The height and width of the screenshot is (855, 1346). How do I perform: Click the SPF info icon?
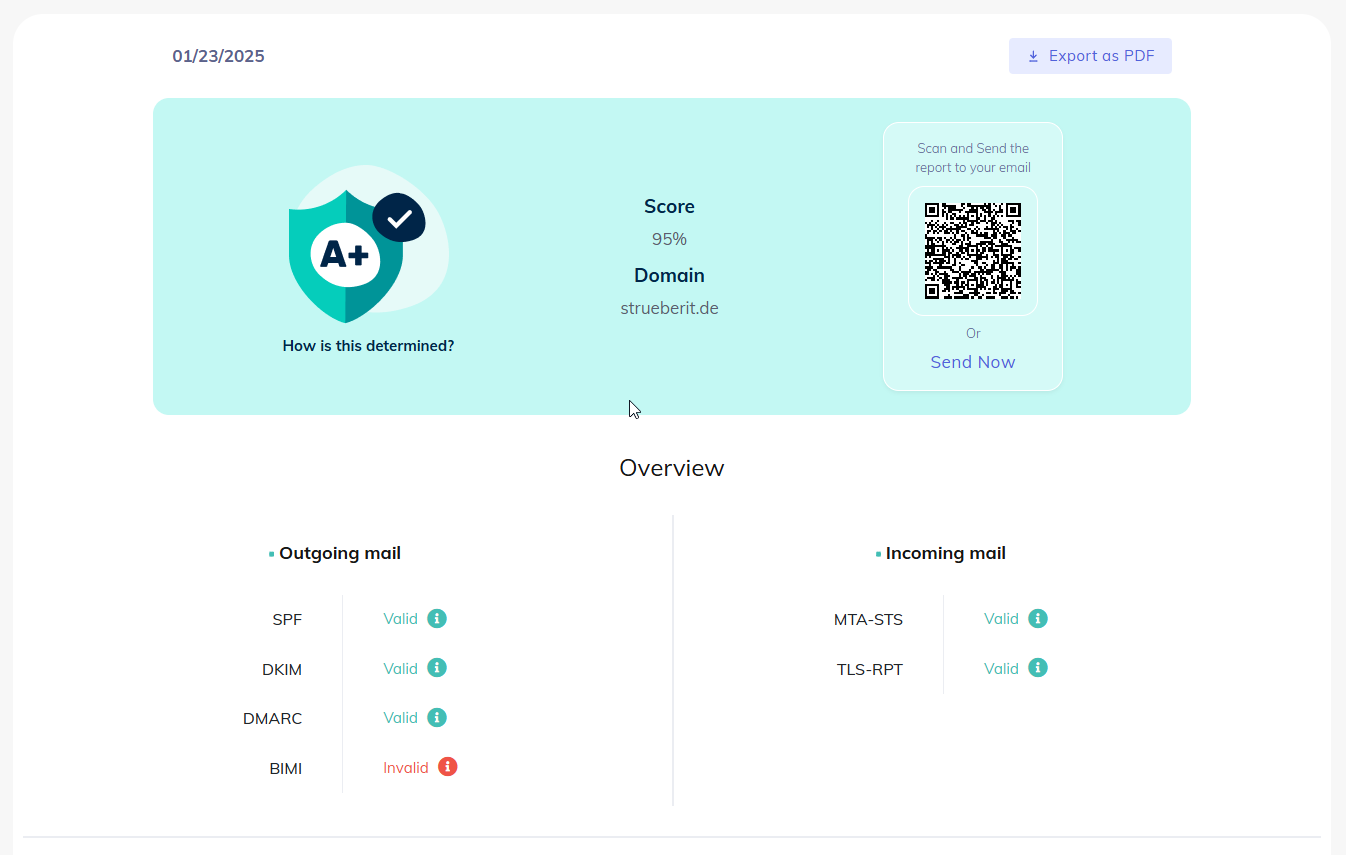tap(437, 618)
